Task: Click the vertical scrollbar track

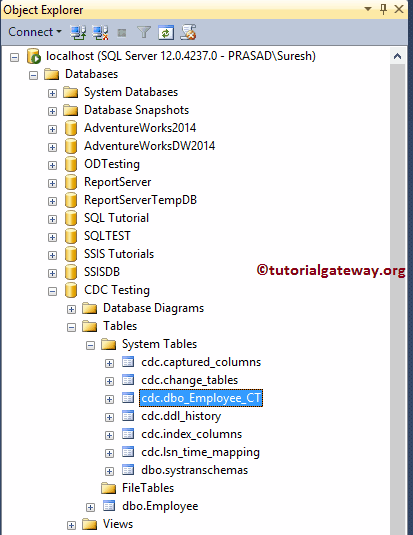Action: coord(397,299)
